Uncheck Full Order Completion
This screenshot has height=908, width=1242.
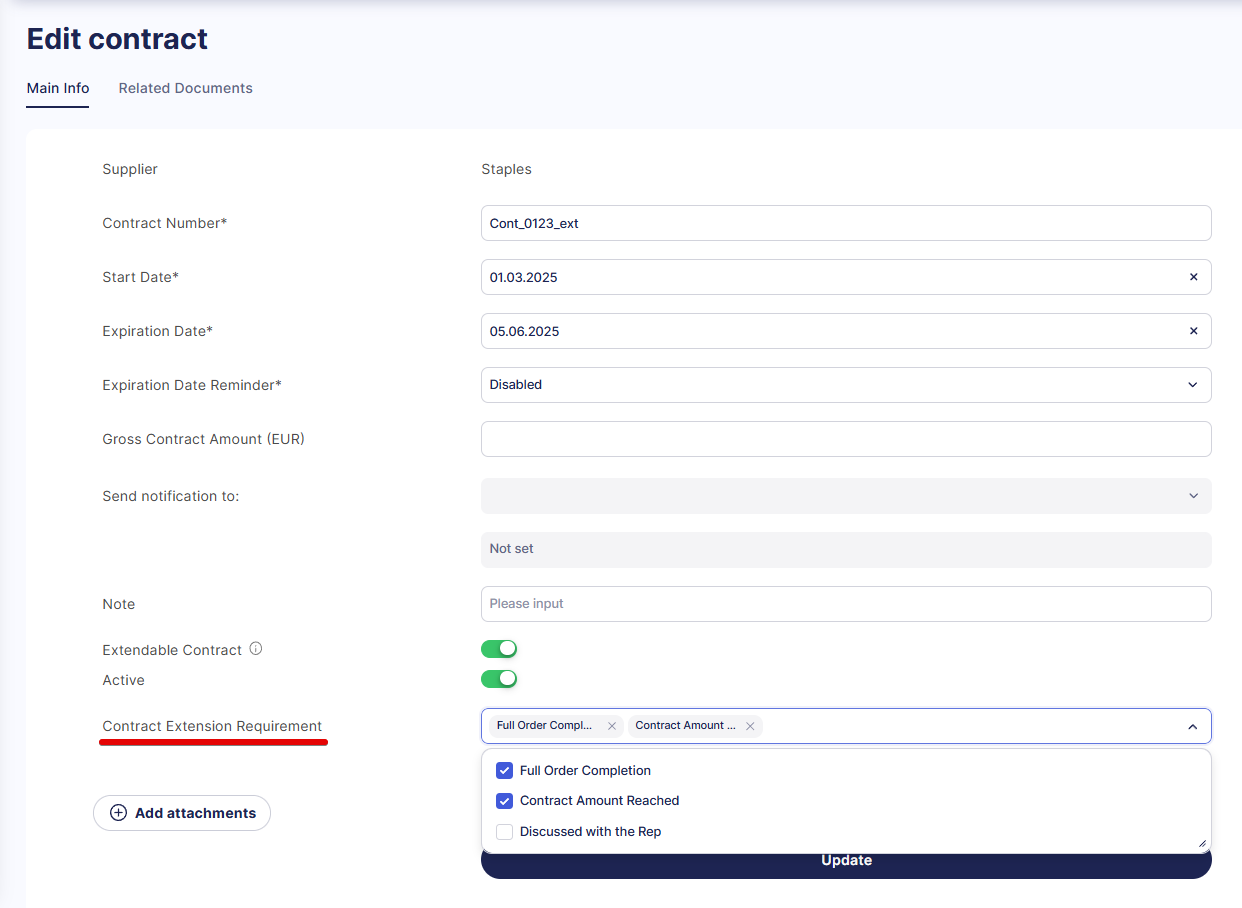click(504, 771)
